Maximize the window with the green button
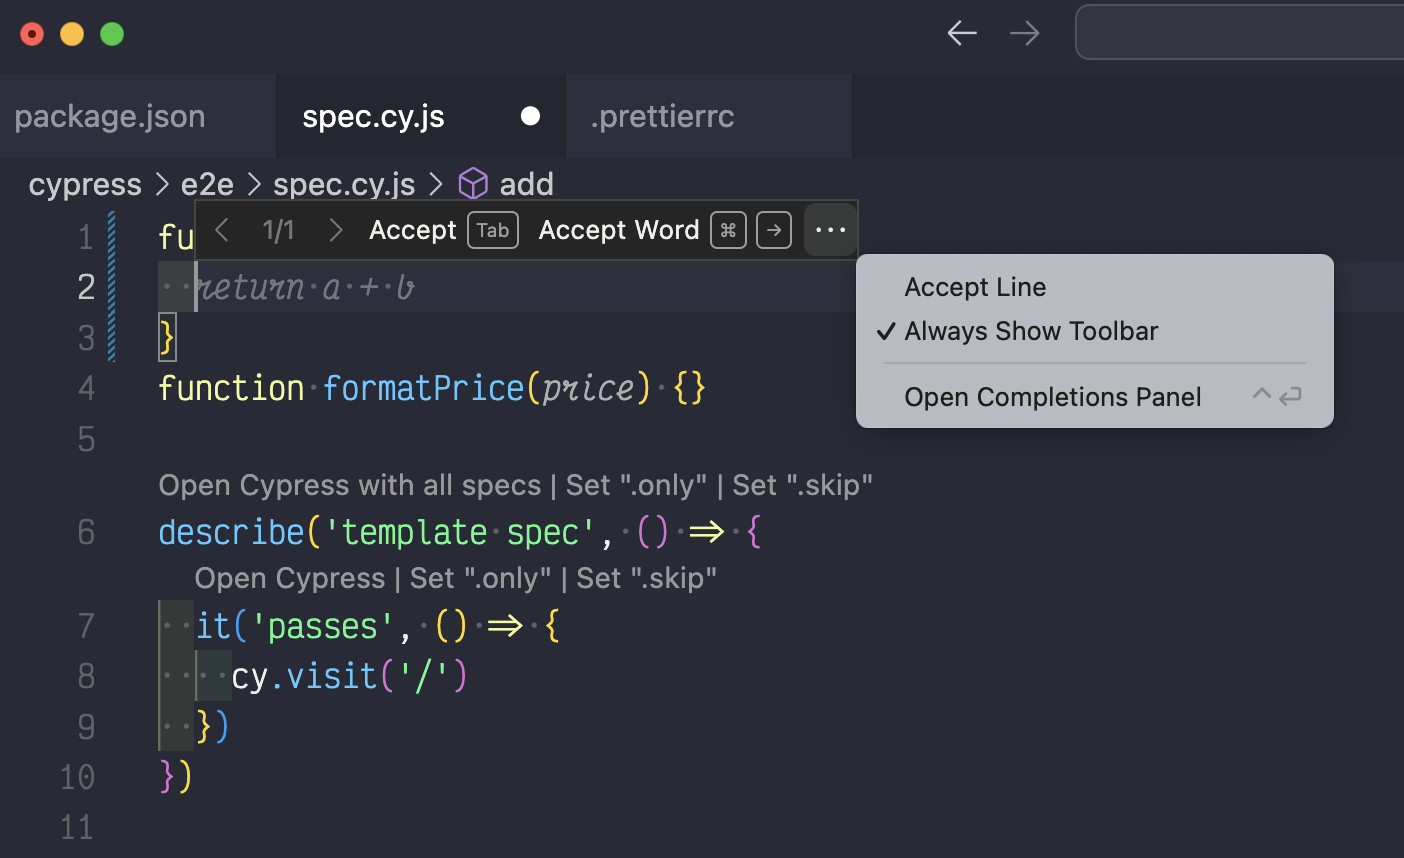This screenshot has height=858, width=1404. click(x=112, y=34)
